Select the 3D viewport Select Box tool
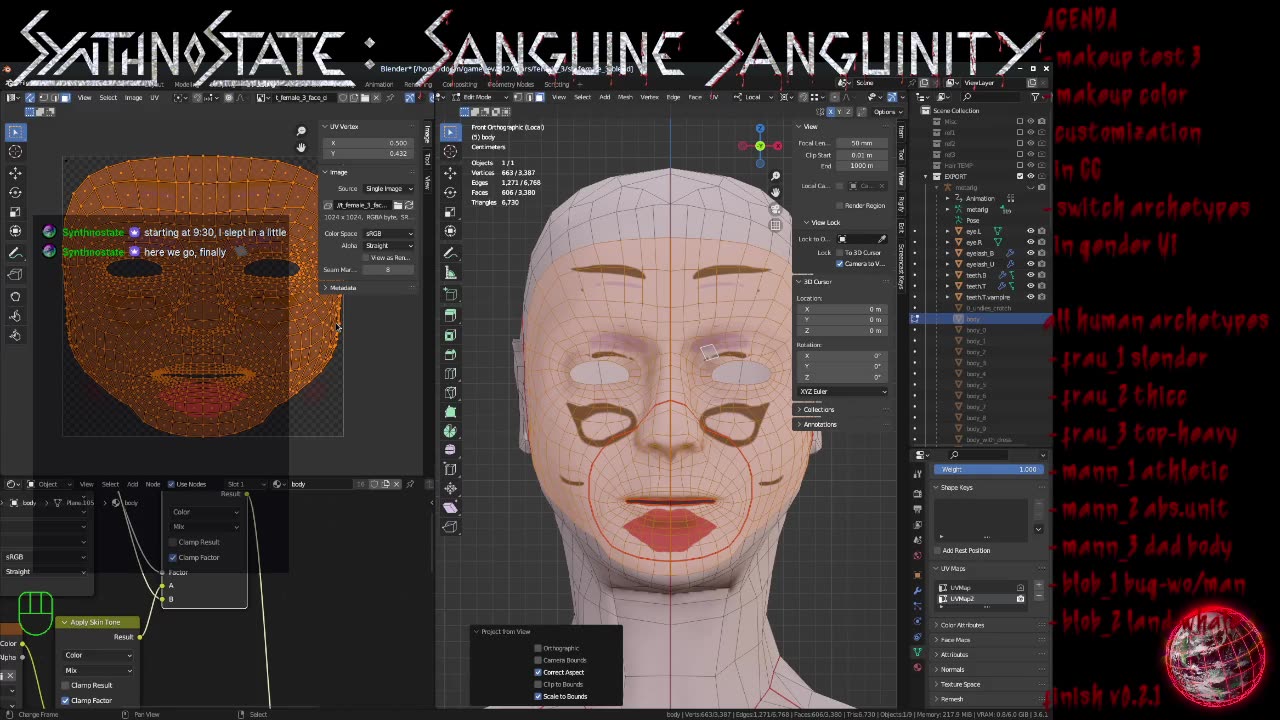This screenshot has width=1280, height=720. pos(450,132)
